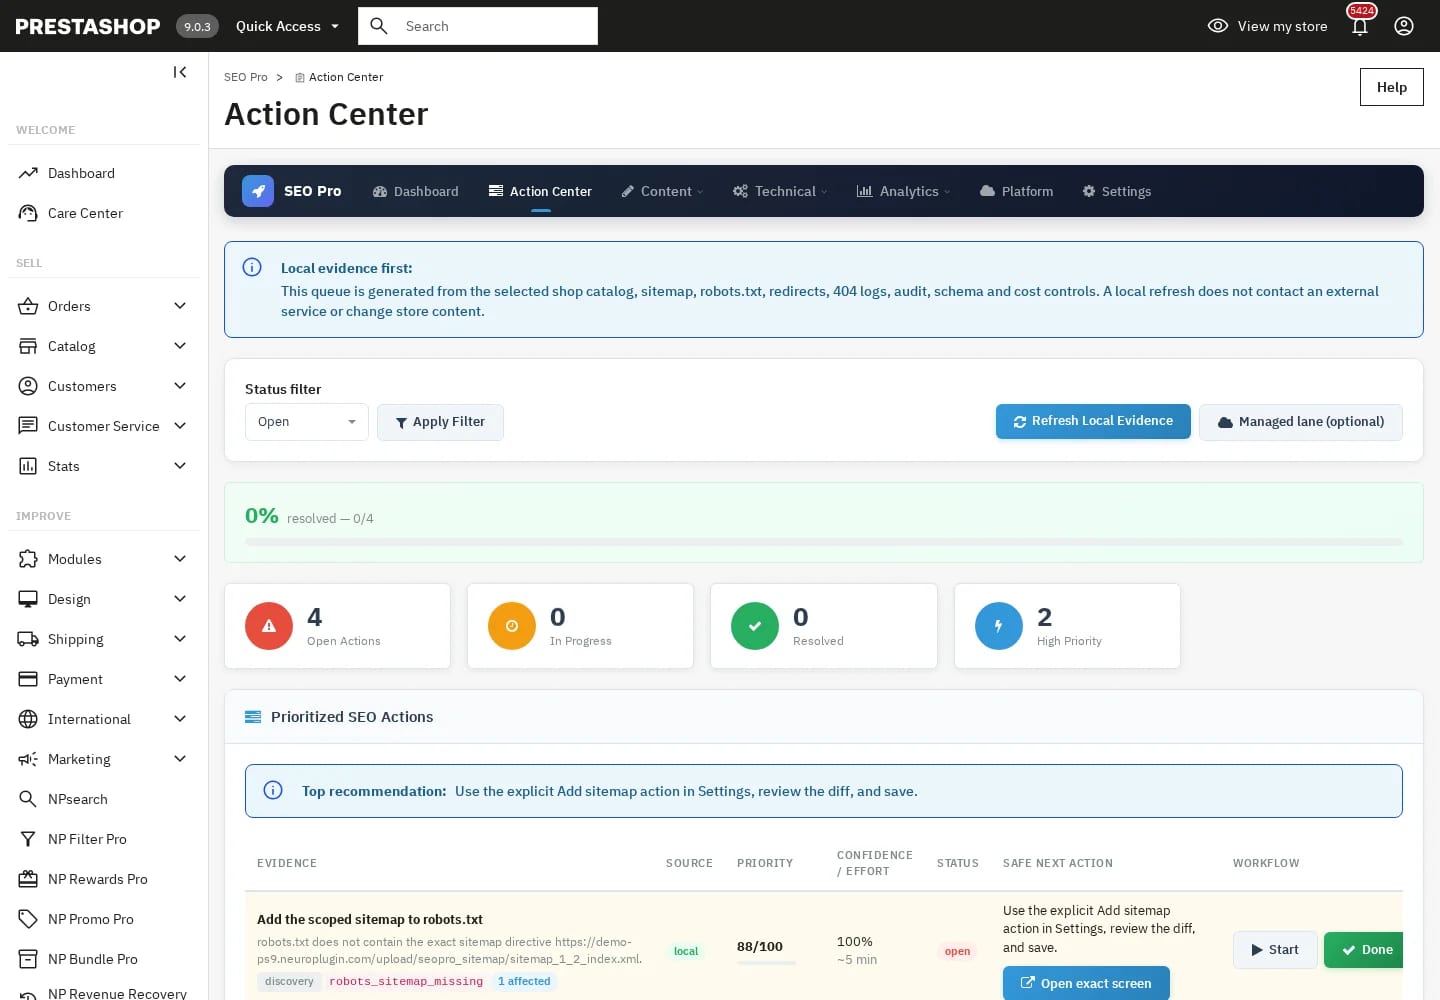Open the SEO Pro Dashboard tab
The width and height of the screenshot is (1440, 1000).
415,191
